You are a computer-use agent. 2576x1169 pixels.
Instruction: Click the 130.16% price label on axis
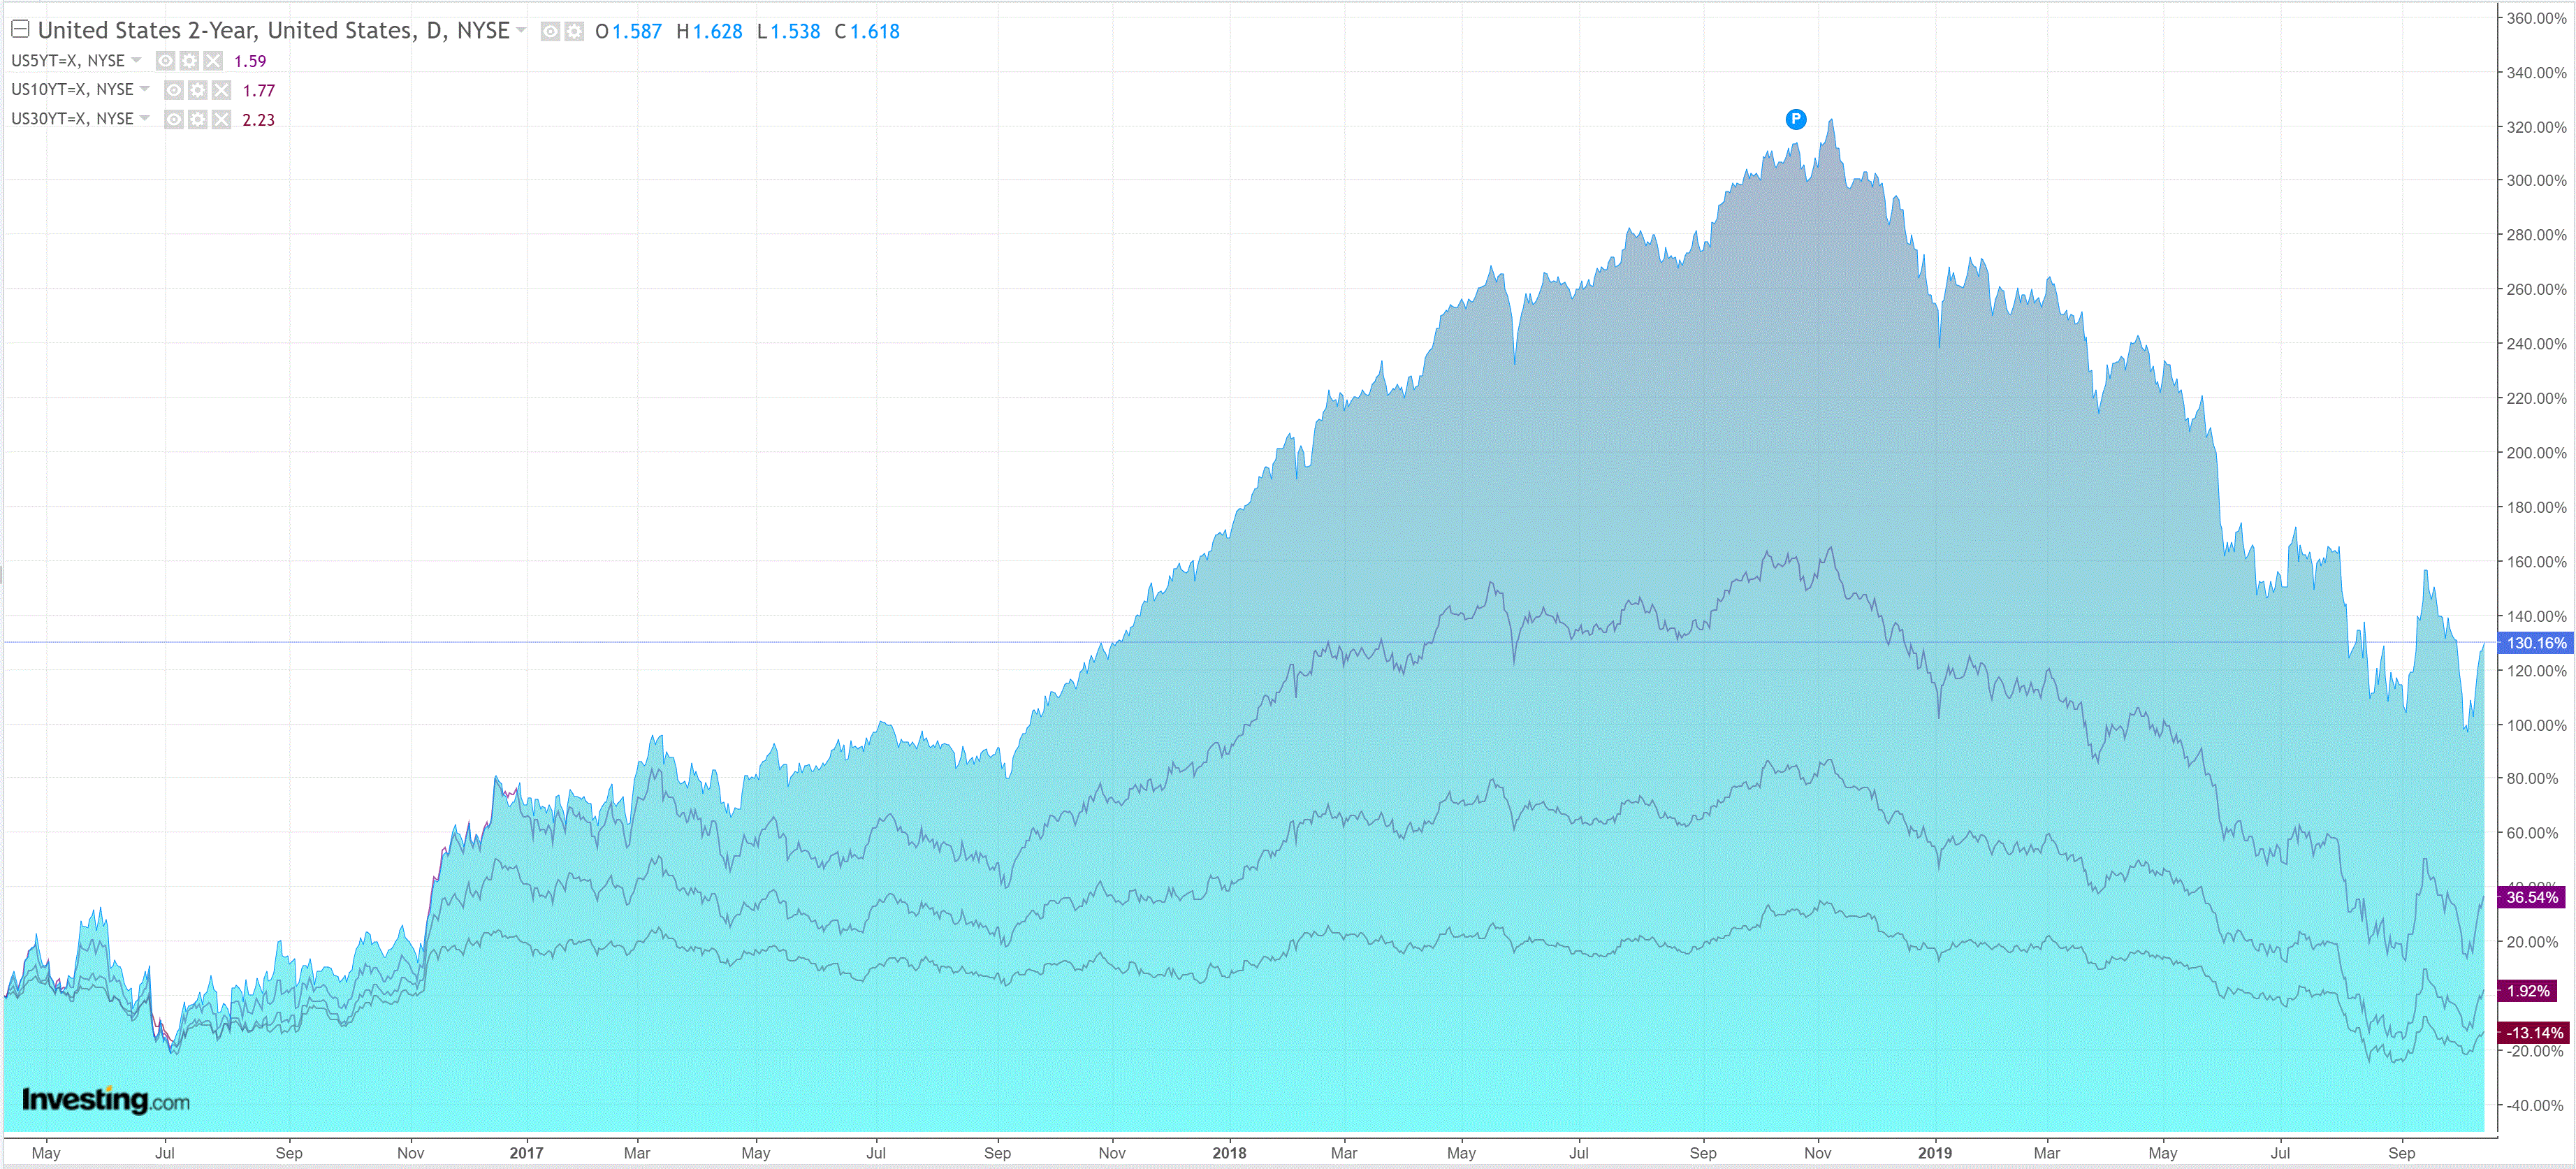pyautogui.click(x=2535, y=643)
